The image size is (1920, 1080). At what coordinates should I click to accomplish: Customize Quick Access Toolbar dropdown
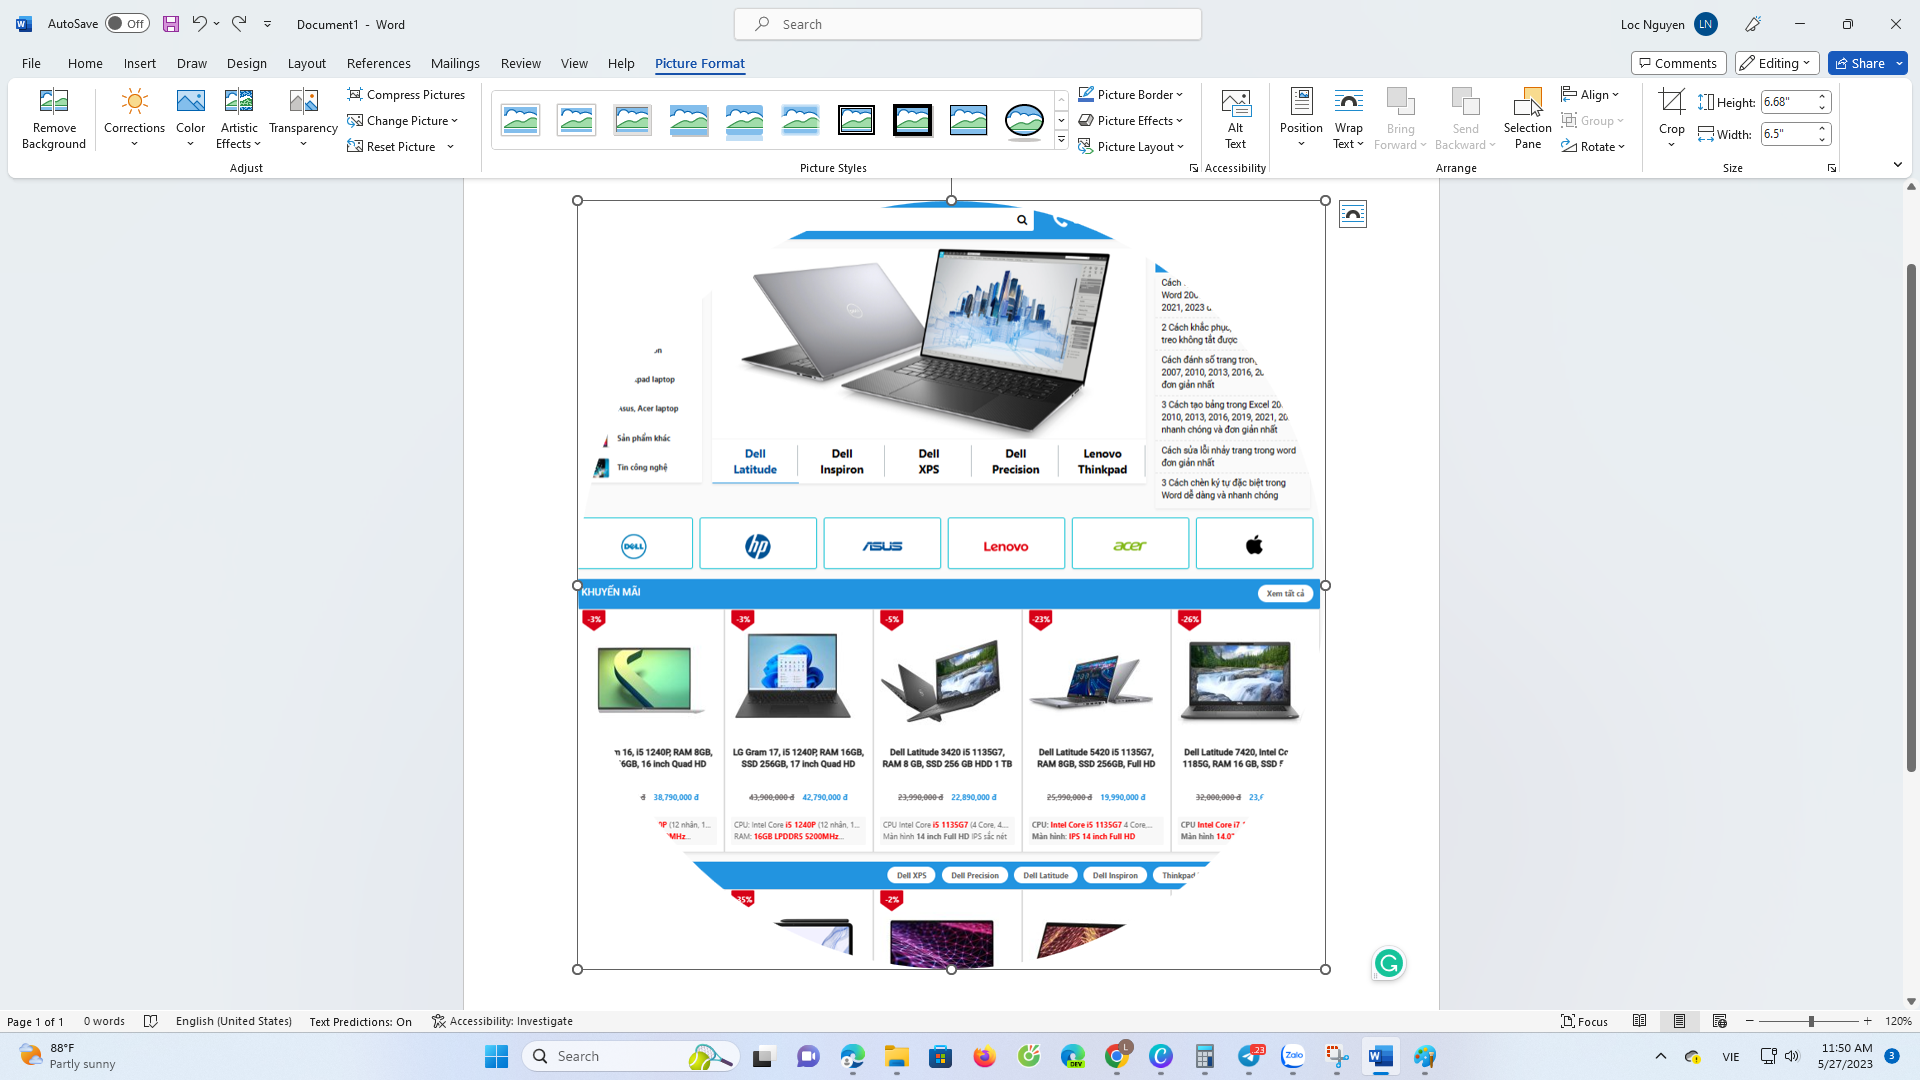click(267, 24)
